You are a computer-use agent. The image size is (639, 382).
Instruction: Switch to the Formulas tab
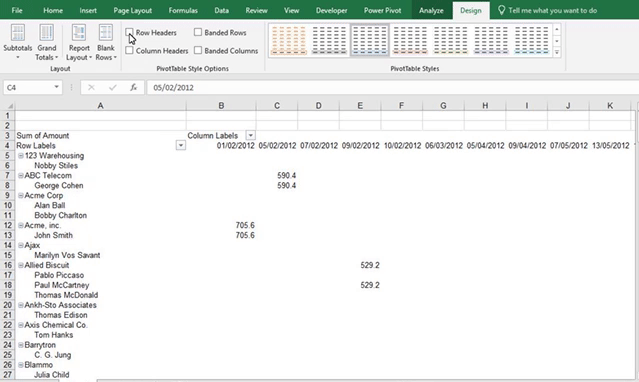coord(183,10)
